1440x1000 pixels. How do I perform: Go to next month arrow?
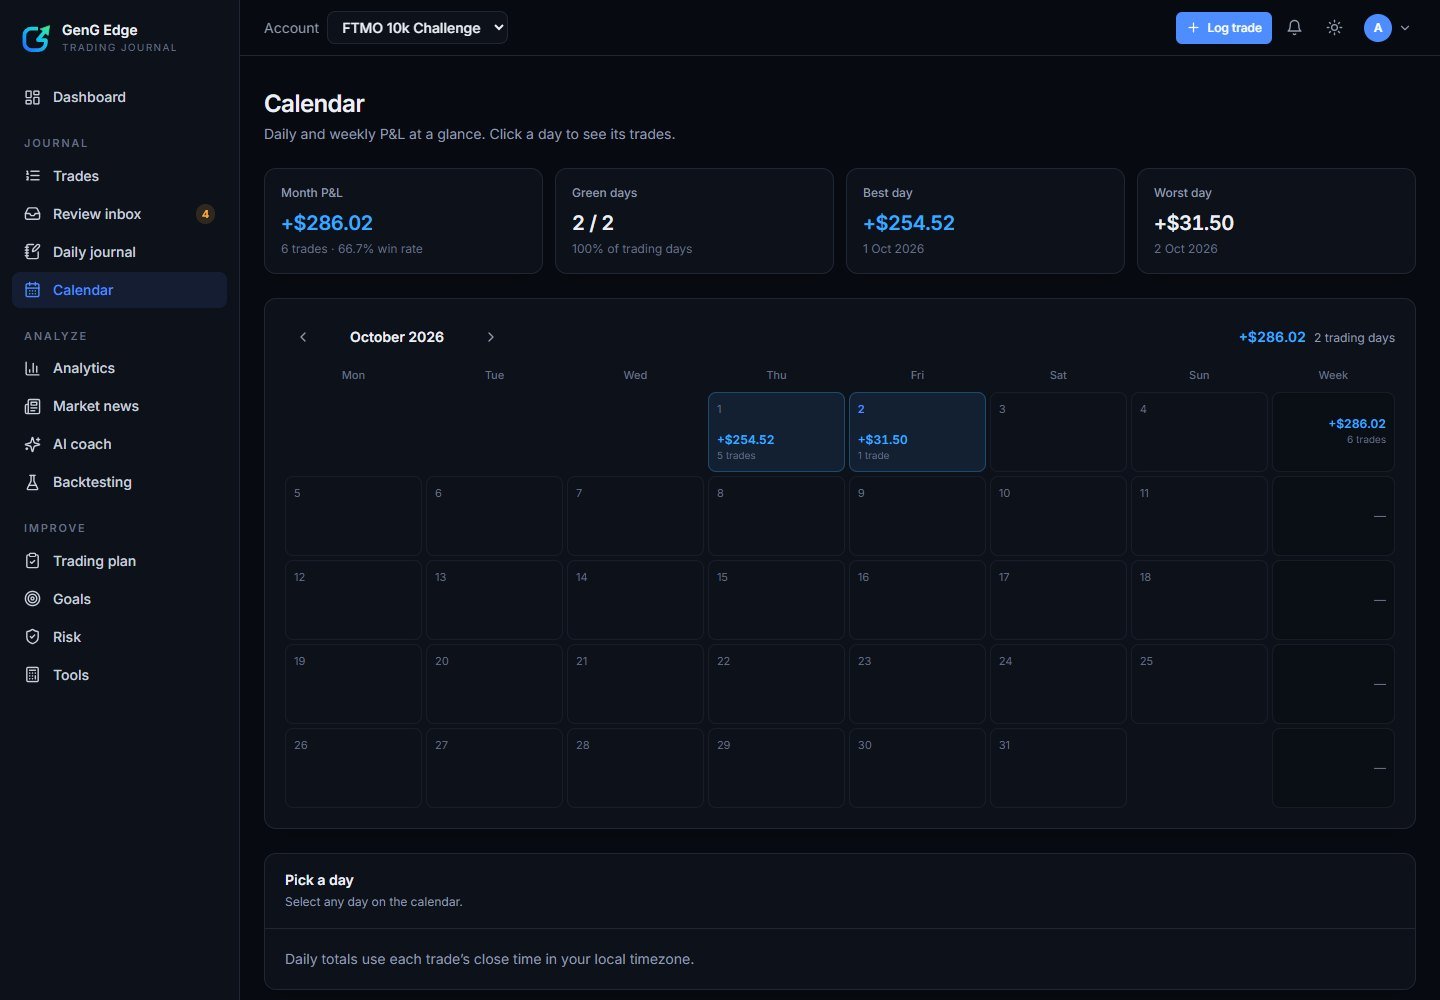(x=490, y=337)
